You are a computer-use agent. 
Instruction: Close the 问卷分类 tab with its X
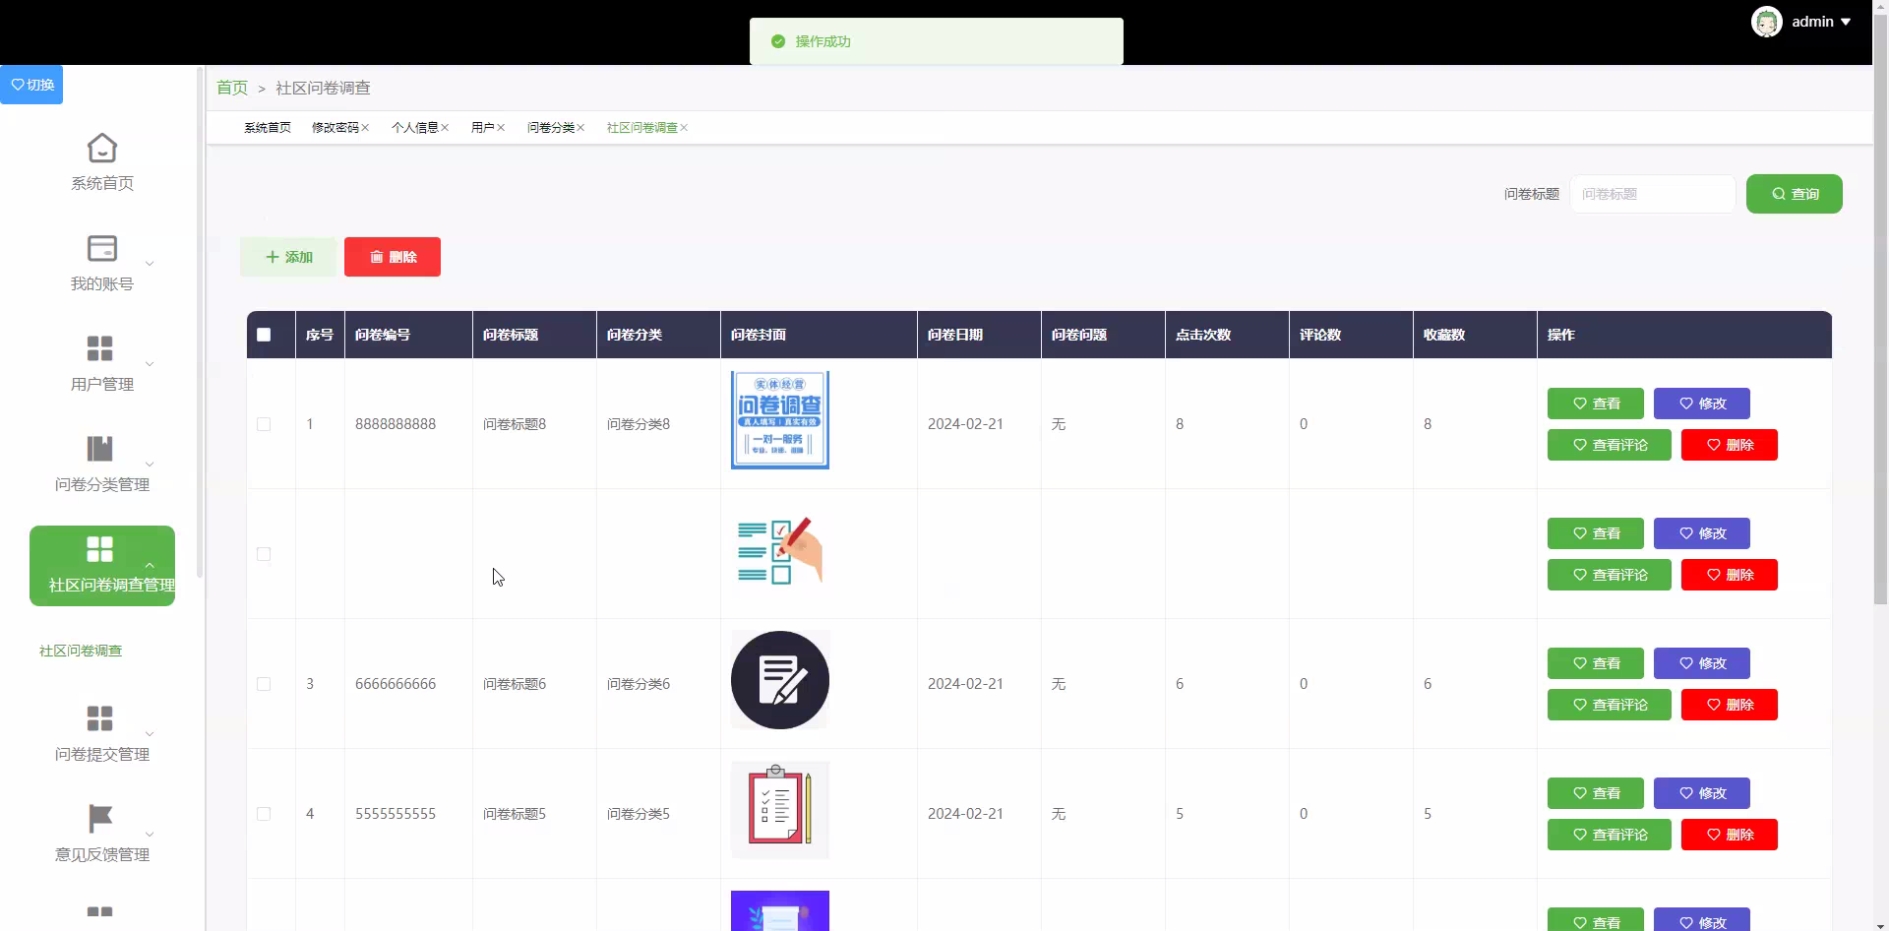[x=581, y=128]
